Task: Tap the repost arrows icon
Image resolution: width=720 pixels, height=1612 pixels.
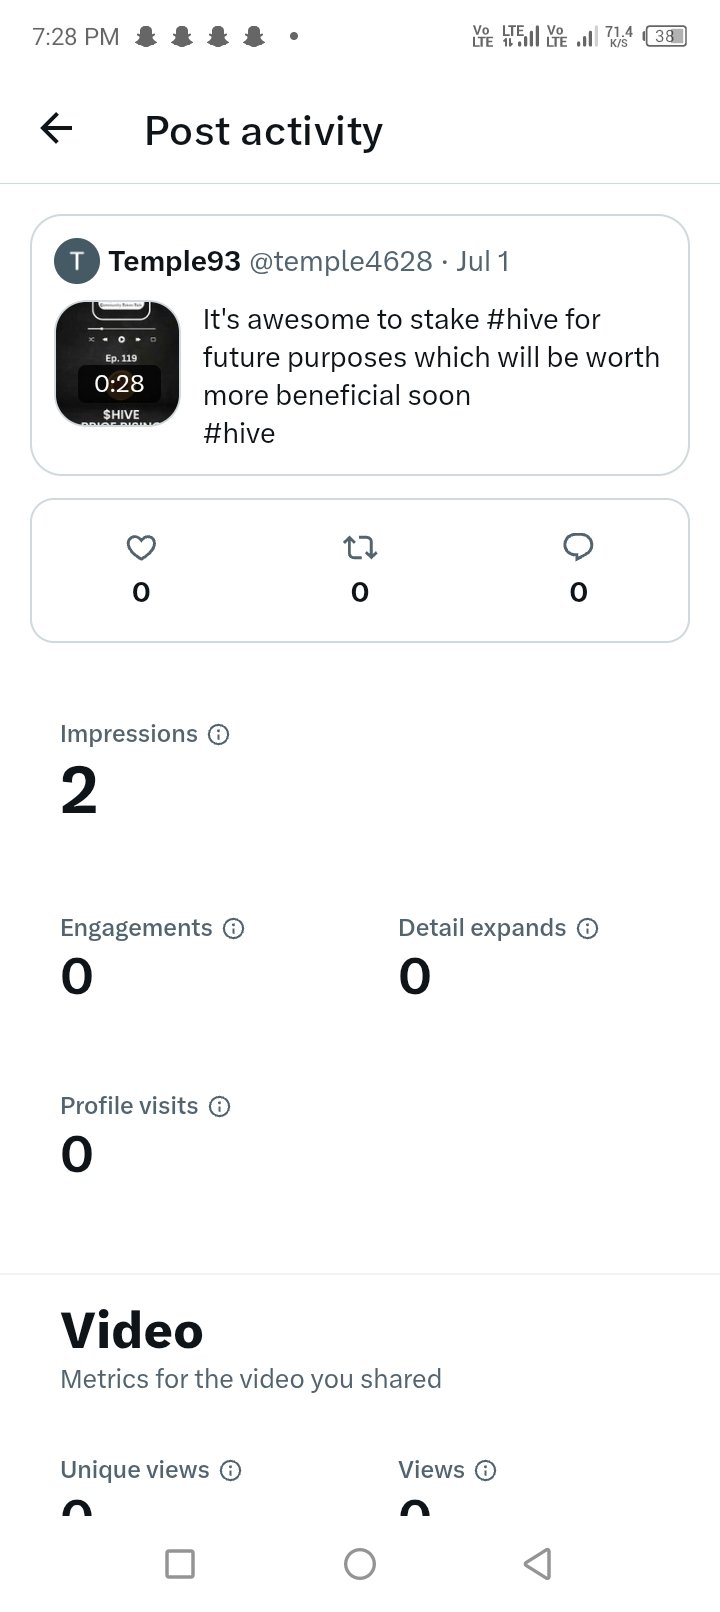Action: [x=360, y=547]
